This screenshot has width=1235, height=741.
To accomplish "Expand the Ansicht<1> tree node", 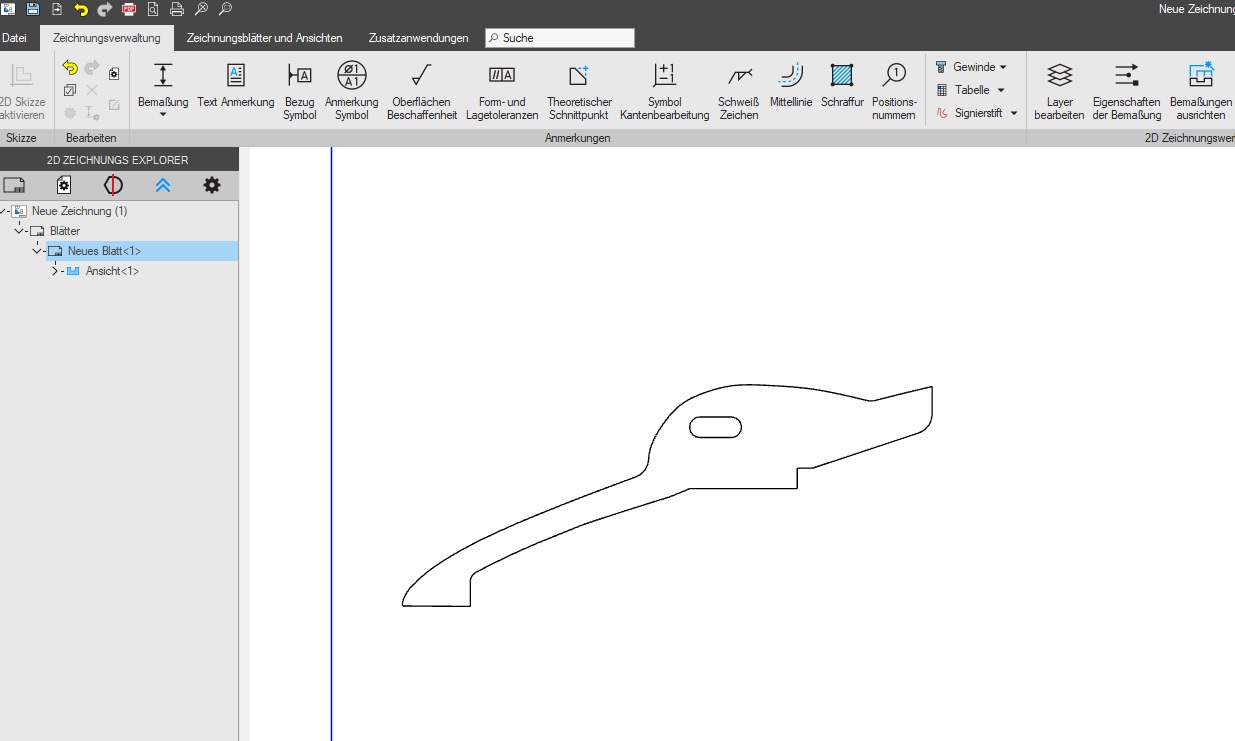I will point(55,271).
